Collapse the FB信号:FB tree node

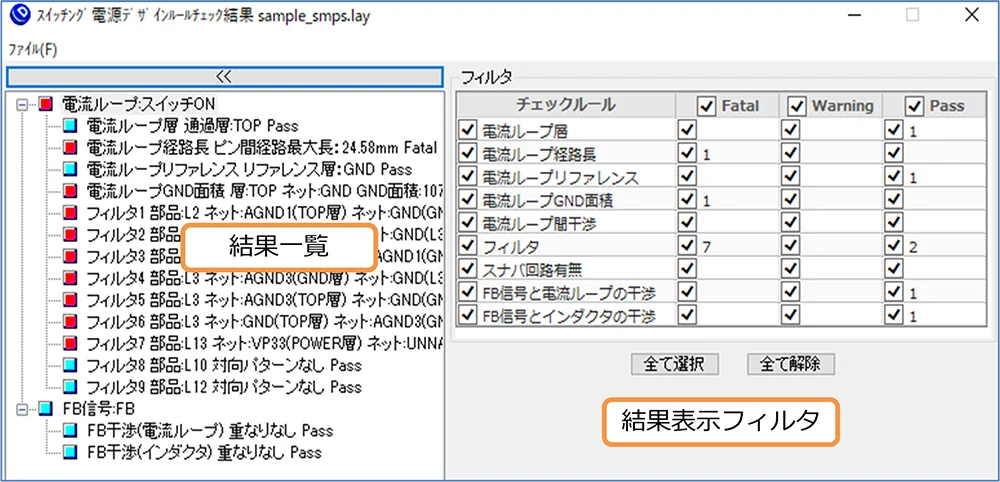tap(22, 408)
